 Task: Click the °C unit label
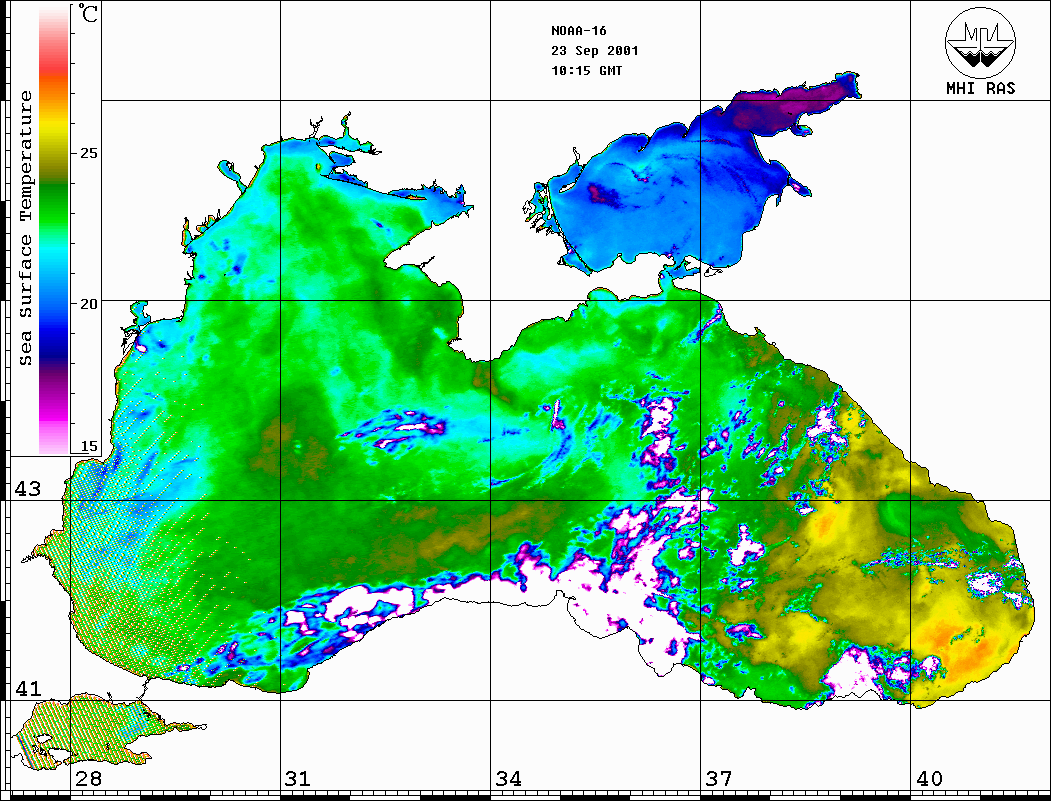pos(89,17)
